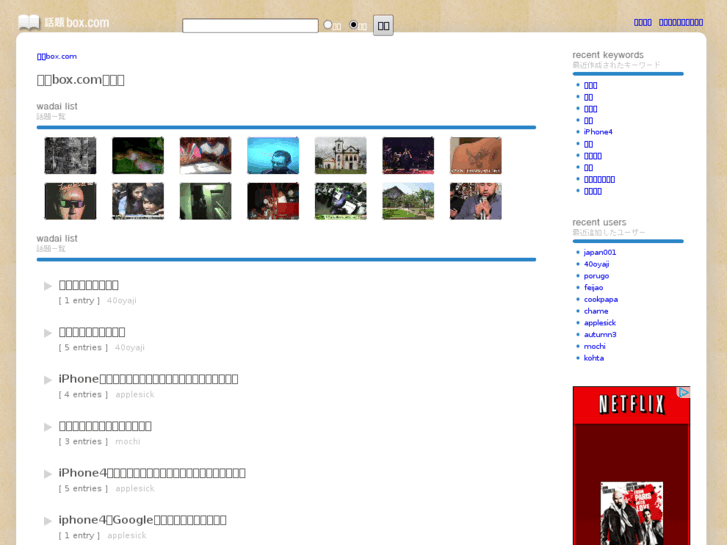
Task: Select the second, checked radio button beside search
Action: [x=353, y=25]
